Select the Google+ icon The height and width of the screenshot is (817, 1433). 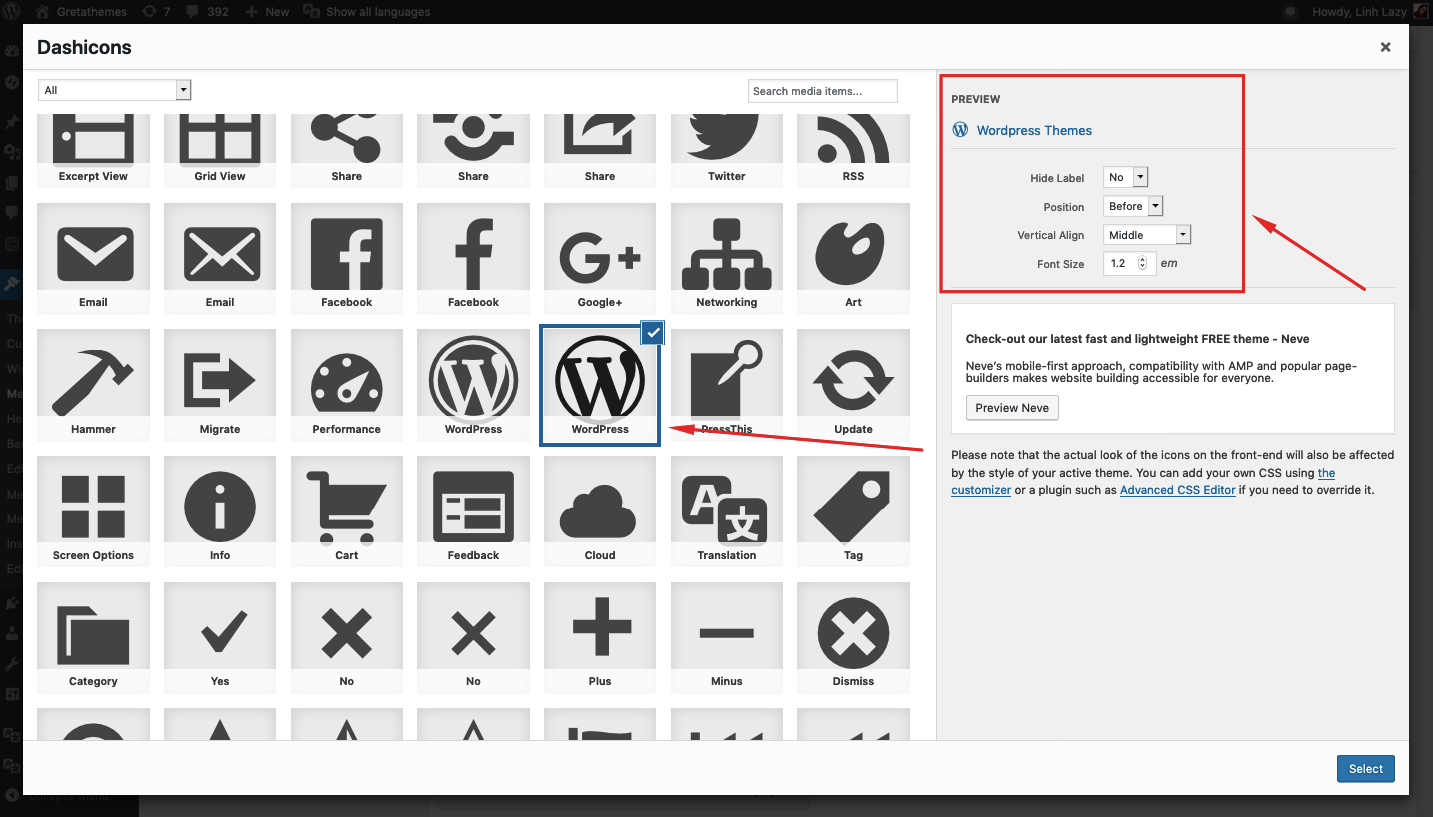[x=600, y=259]
